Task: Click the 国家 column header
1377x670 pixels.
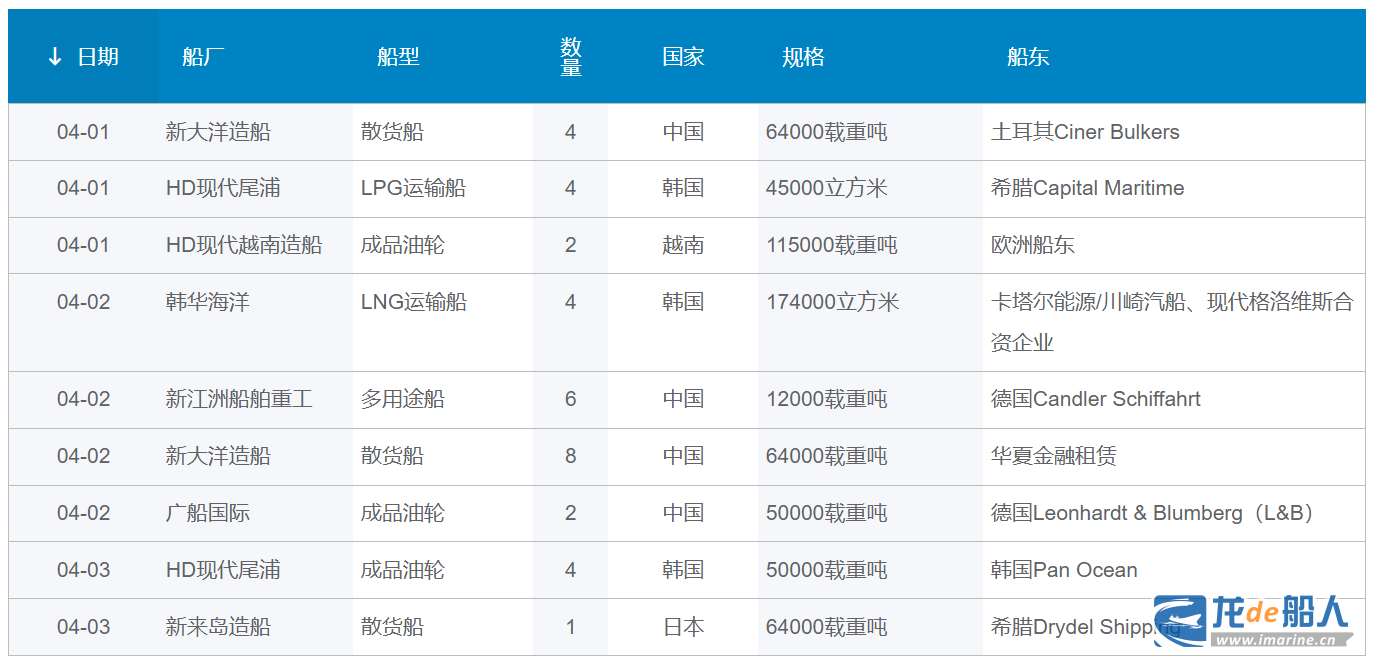Action: (x=683, y=57)
